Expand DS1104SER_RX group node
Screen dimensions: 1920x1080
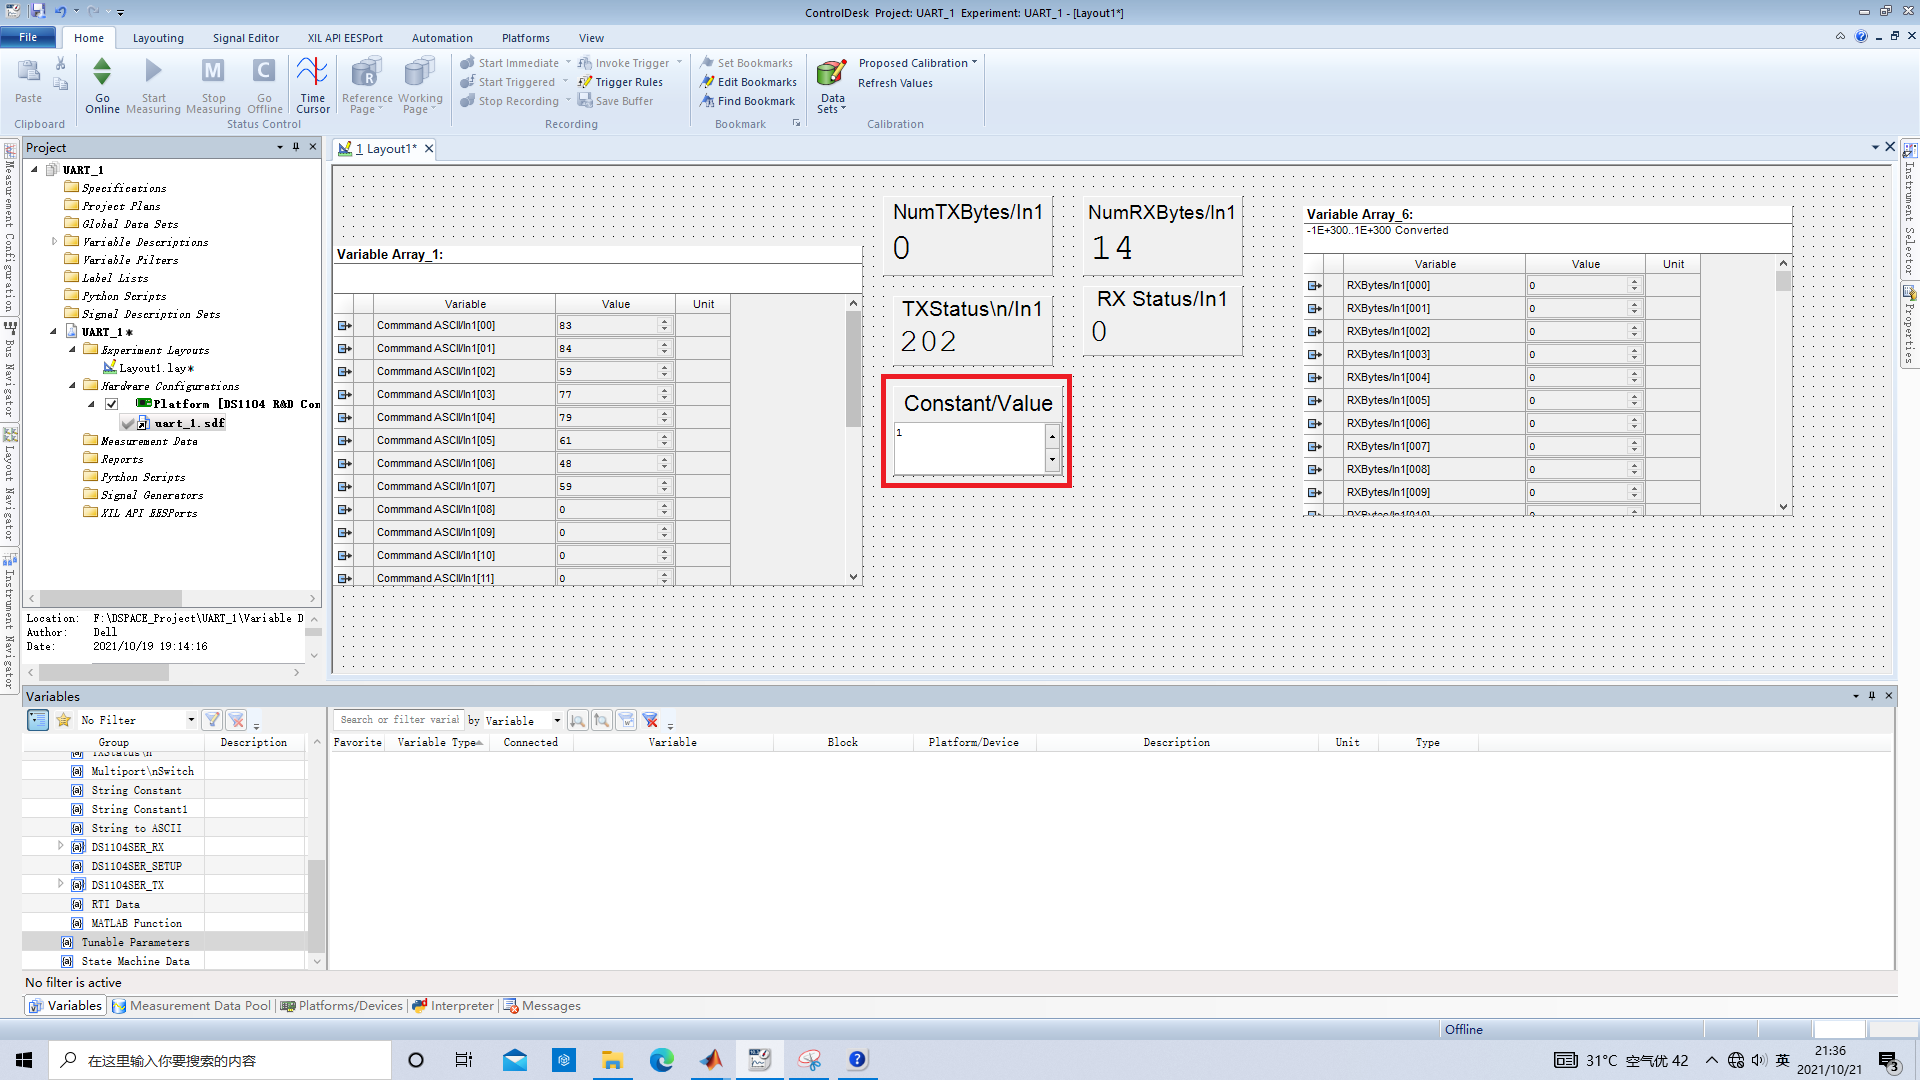click(x=60, y=846)
